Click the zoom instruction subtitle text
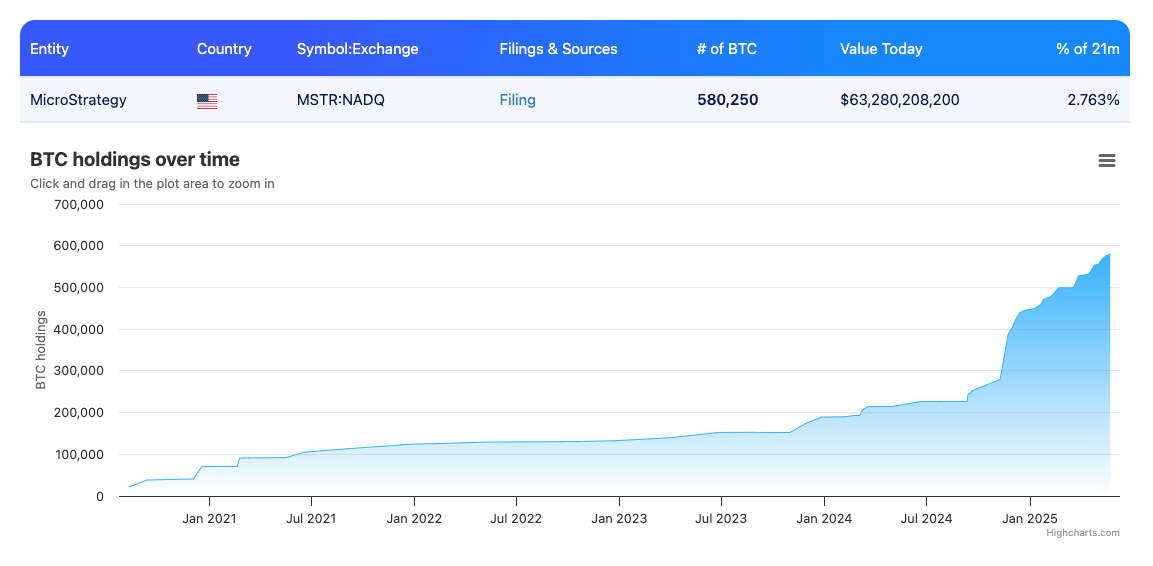 click(x=152, y=184)
